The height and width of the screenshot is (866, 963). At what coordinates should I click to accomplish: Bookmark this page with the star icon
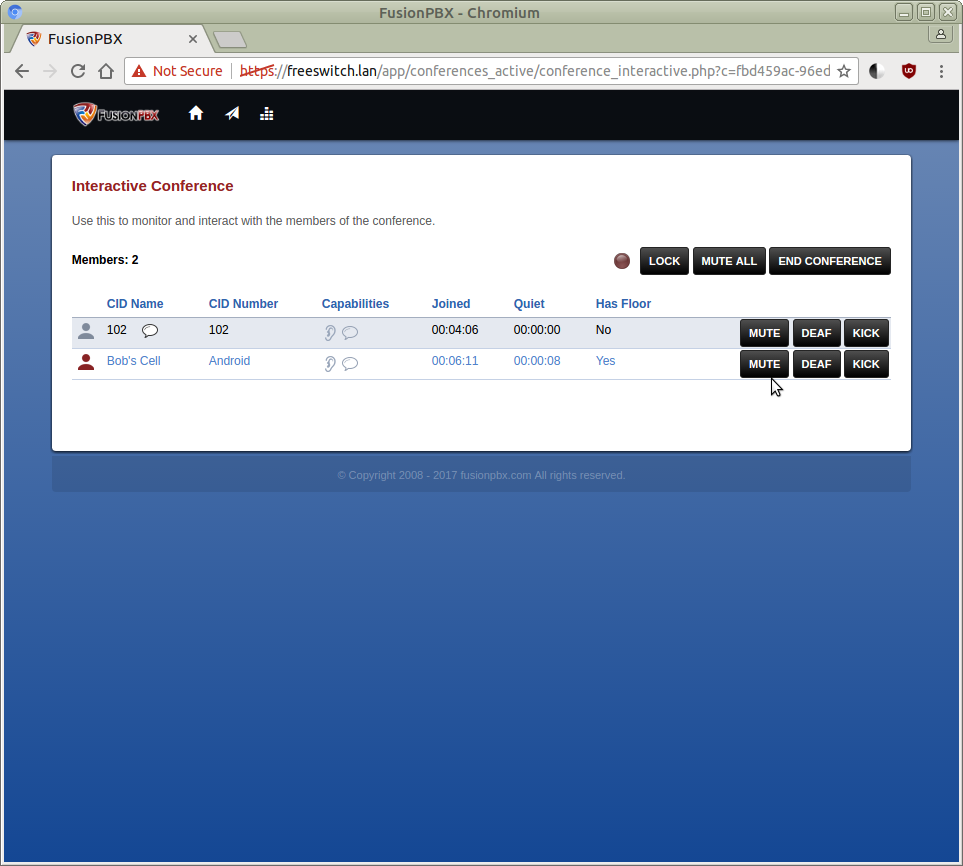[x=844, y=71]
